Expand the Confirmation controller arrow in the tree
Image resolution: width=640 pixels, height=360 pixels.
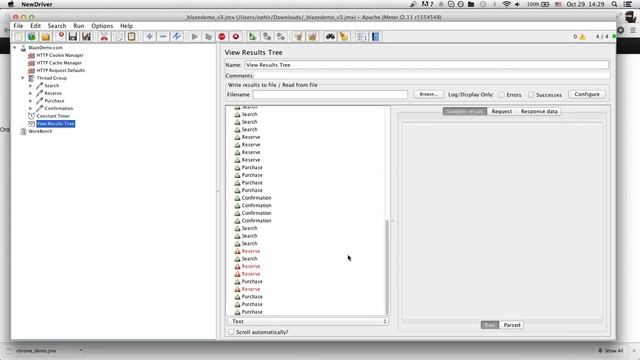point(31,109)
